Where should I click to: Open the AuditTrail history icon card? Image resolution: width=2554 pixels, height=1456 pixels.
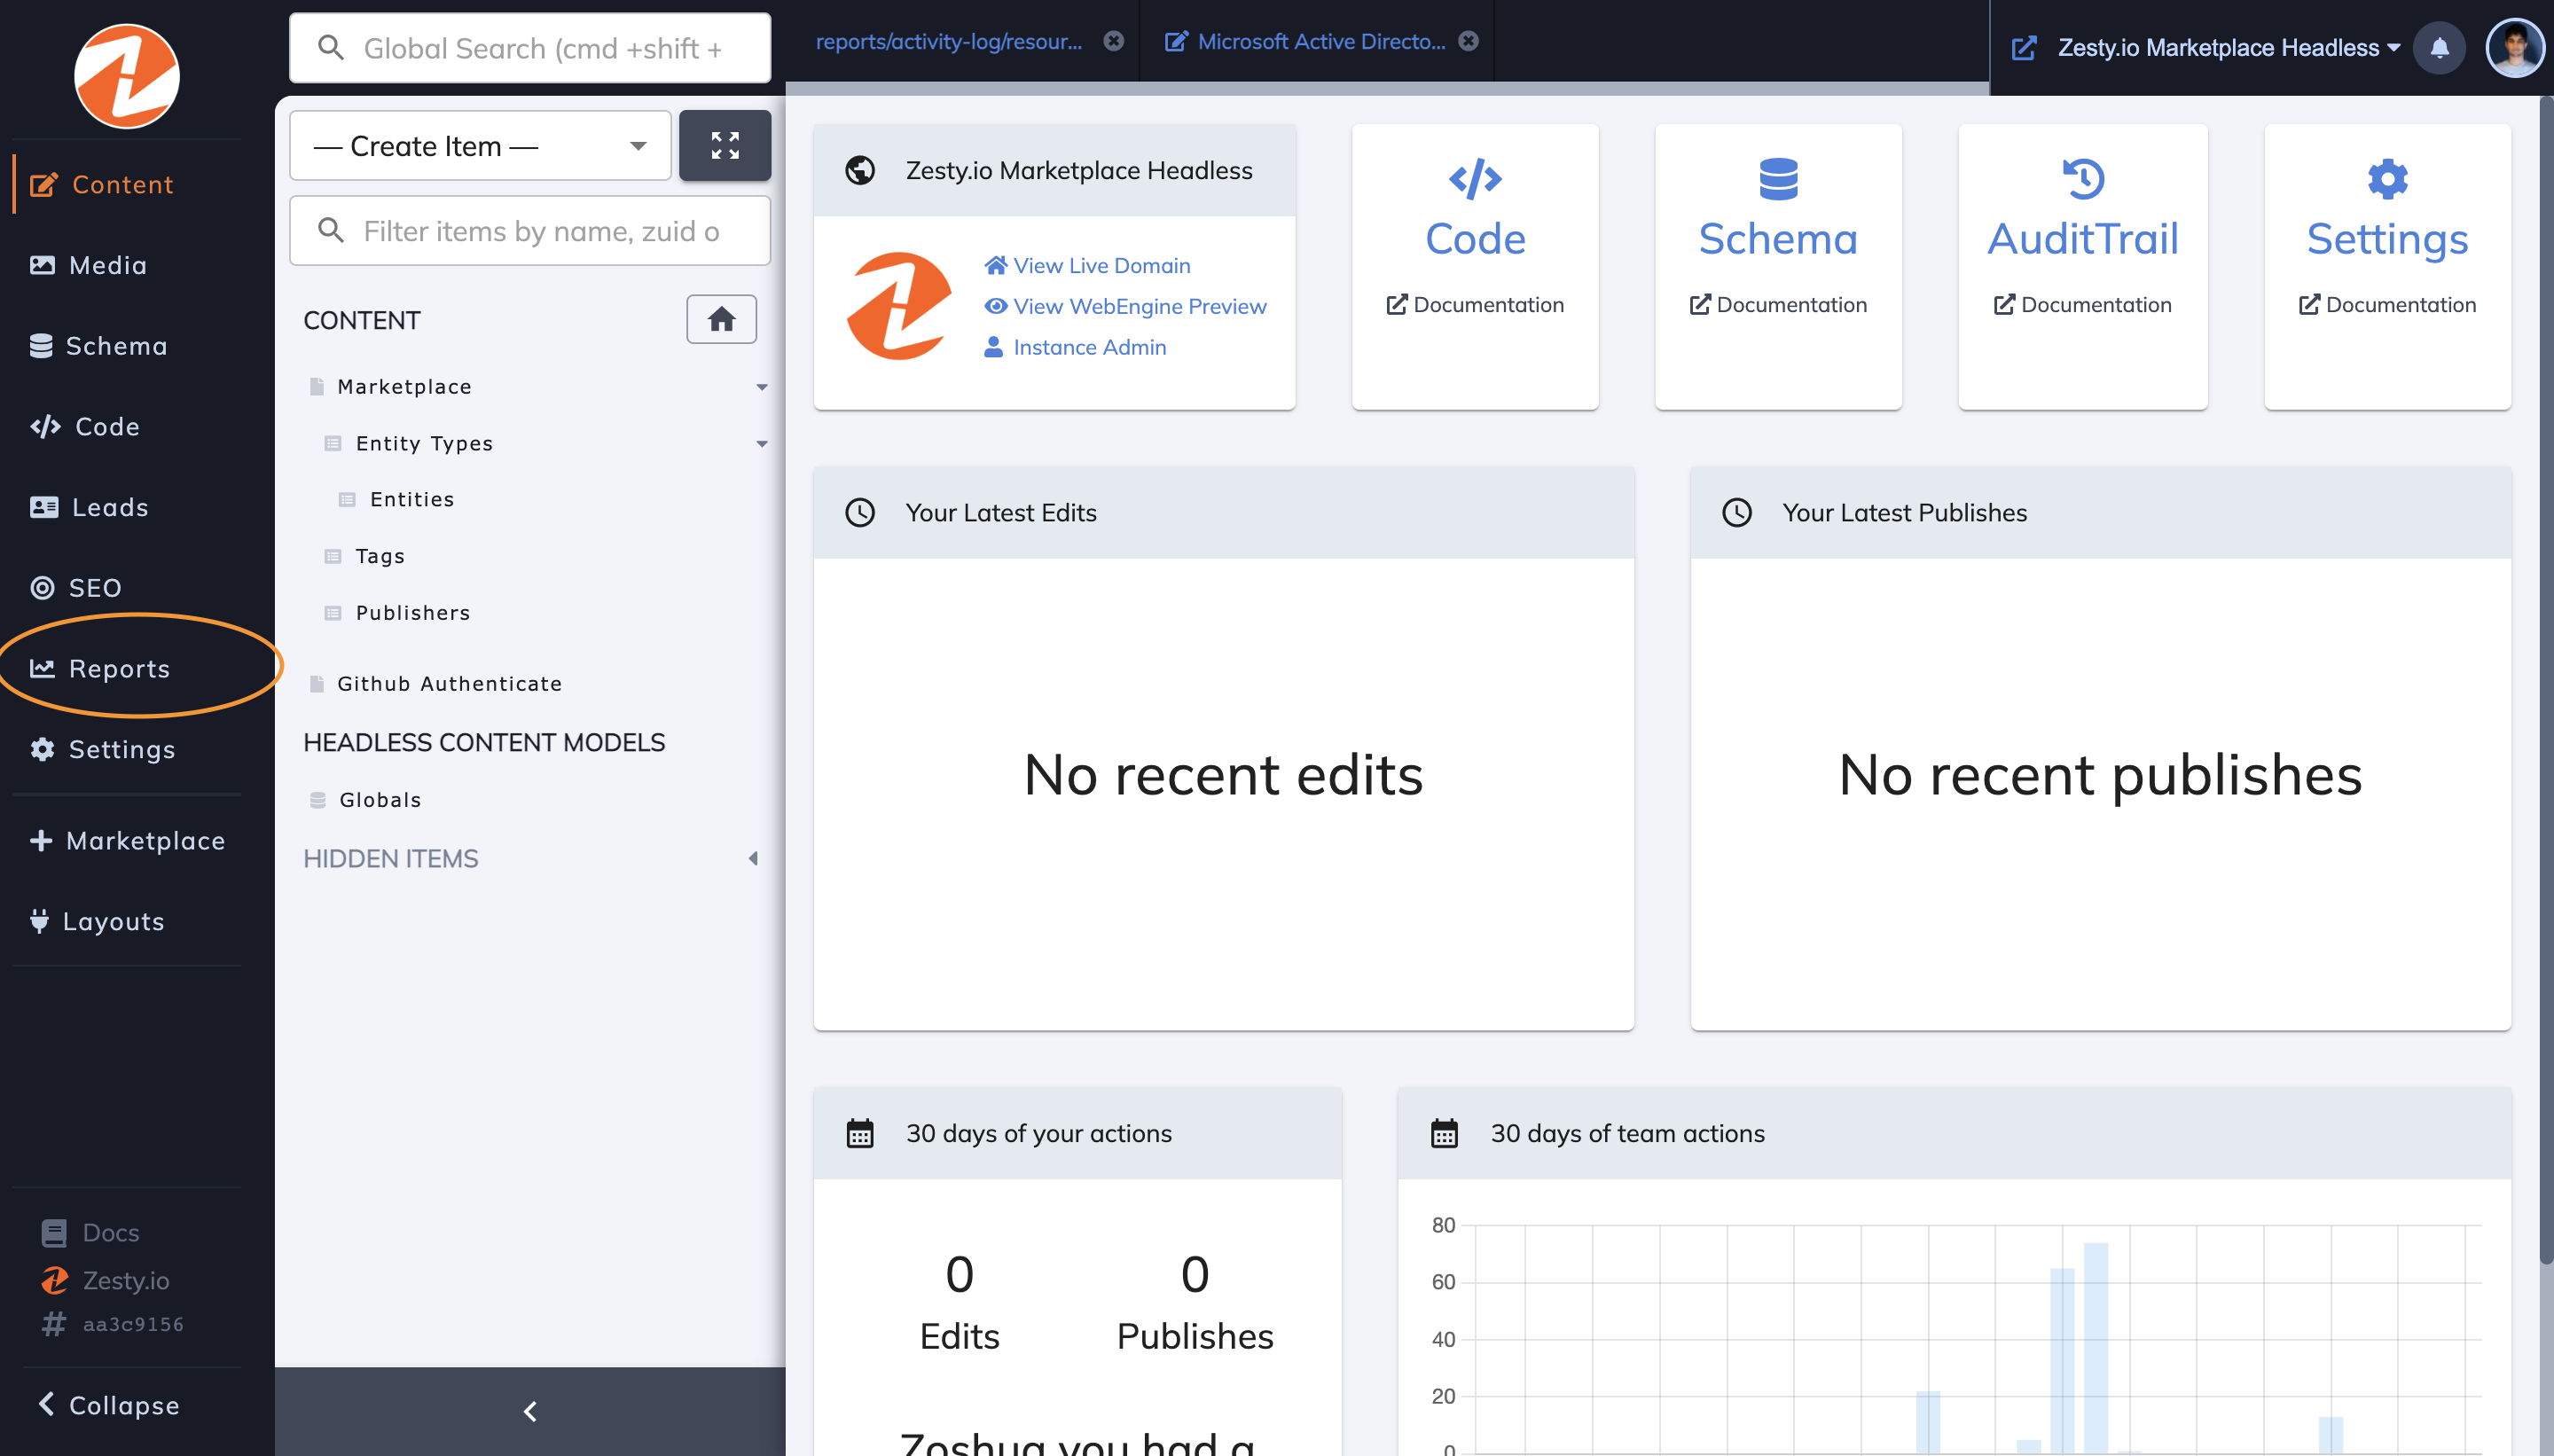click(2083, 179)
